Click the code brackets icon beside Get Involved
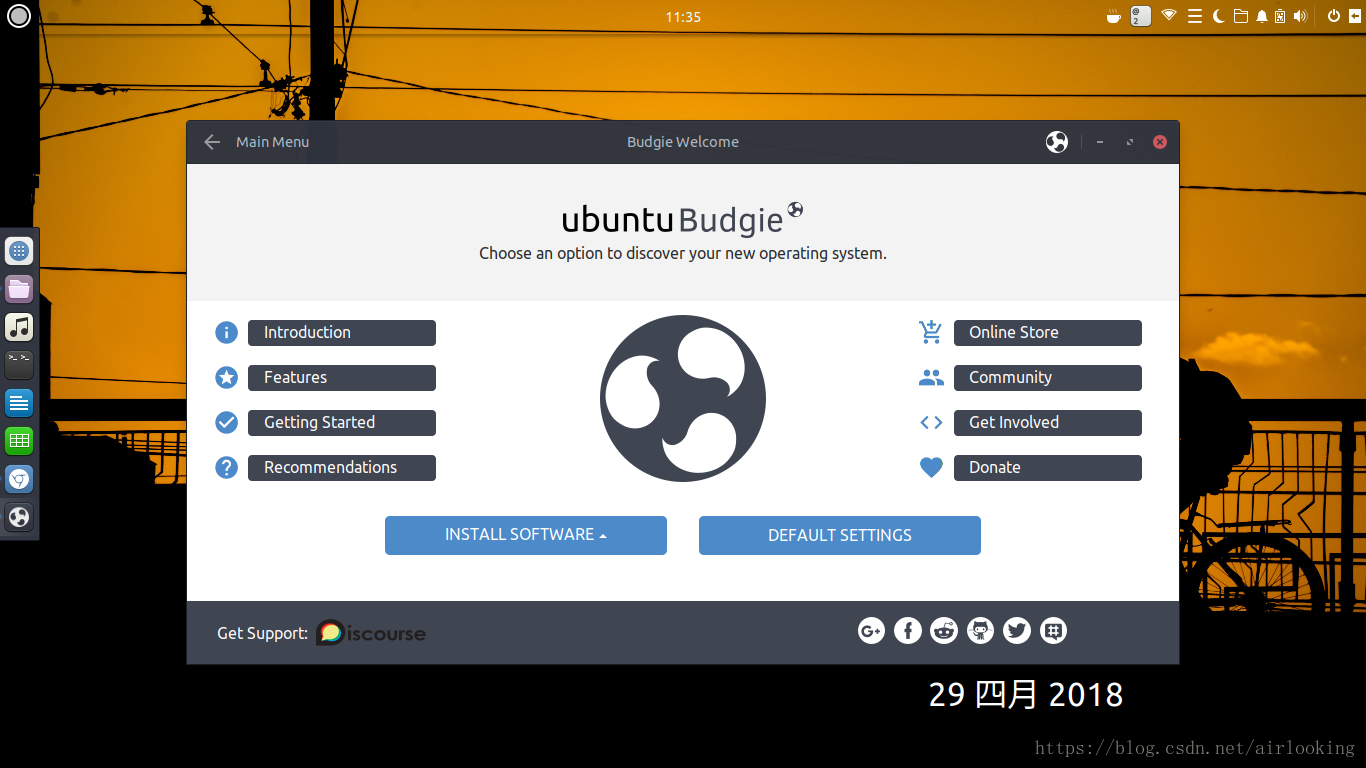This screenshot has width=1366, height=768. coord(931,423)
